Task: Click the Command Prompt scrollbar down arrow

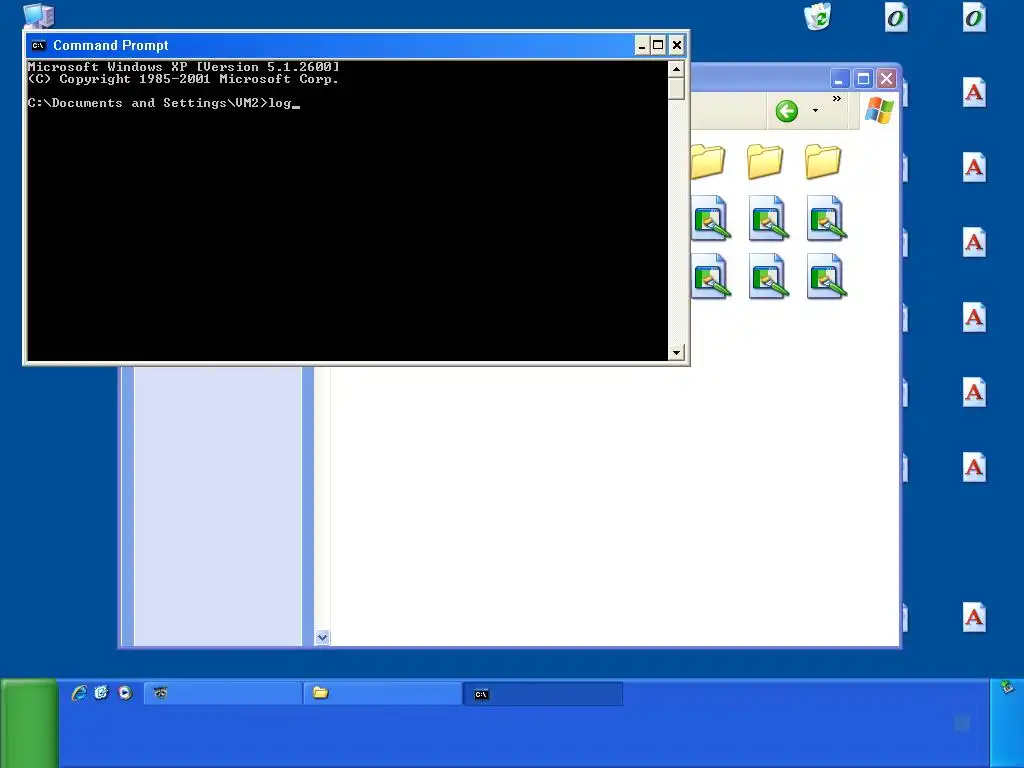Action: [676, 353]
